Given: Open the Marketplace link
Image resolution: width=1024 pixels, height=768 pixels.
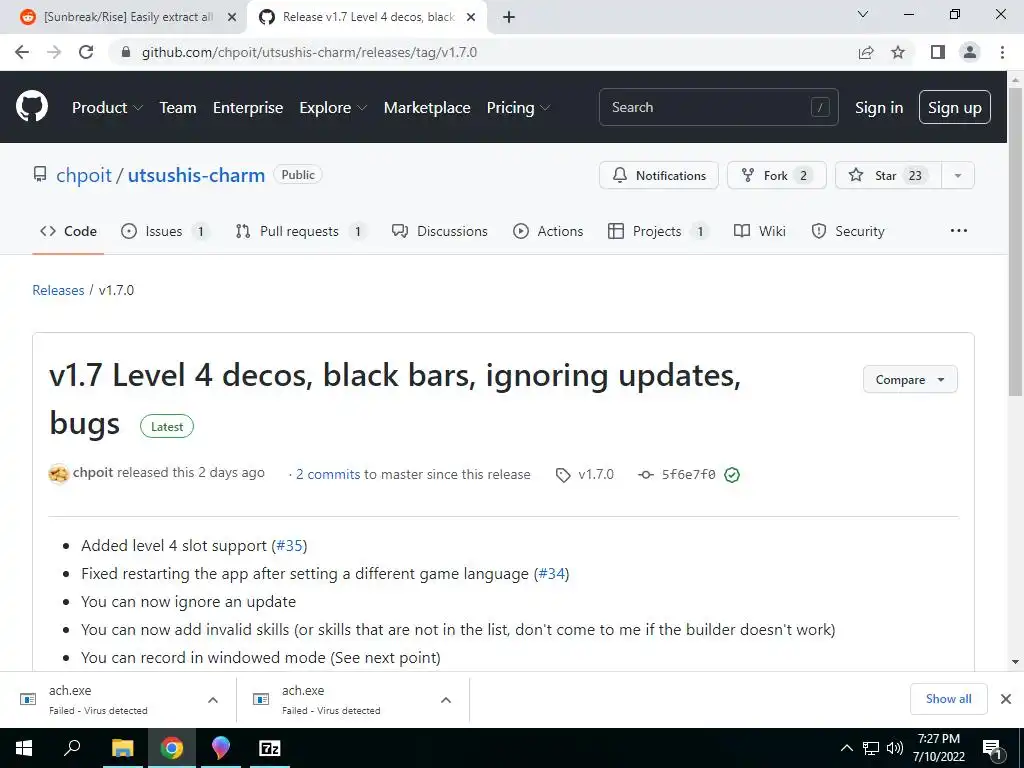Looking at the screenshot, I should tap(427, 108).
